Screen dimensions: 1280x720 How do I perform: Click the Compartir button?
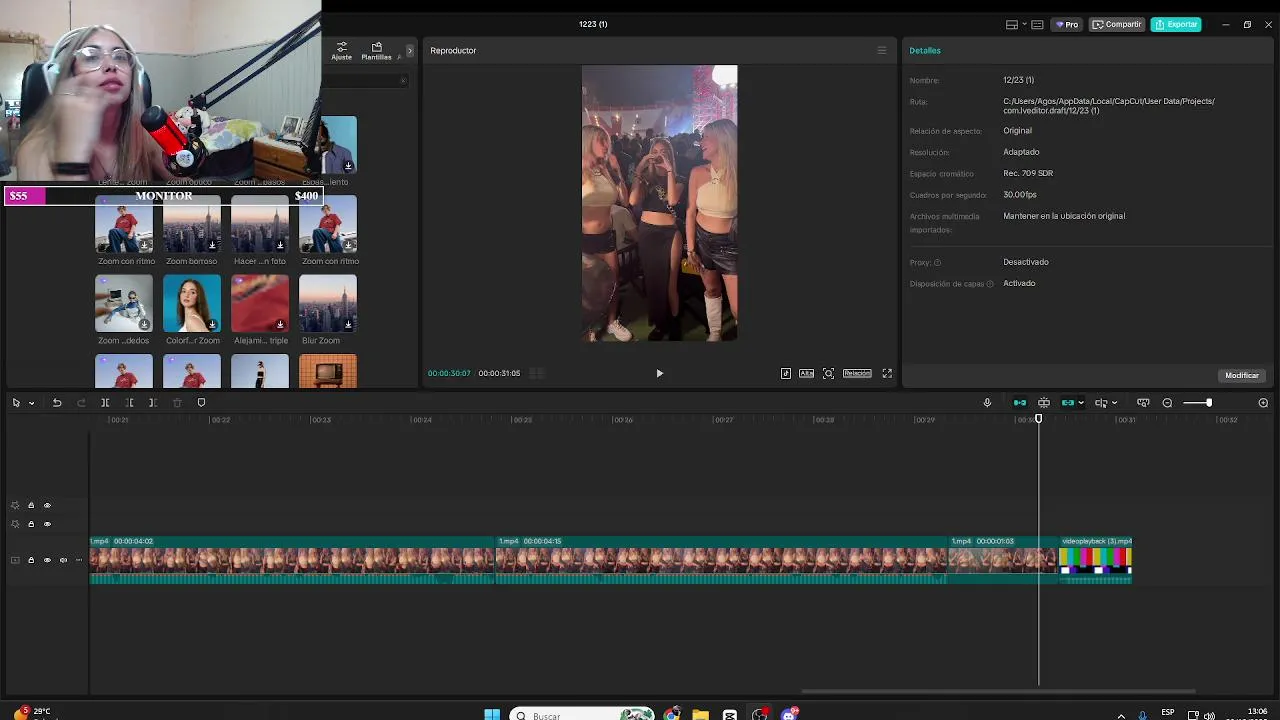pyautogui.click(x=1117, y=24)
